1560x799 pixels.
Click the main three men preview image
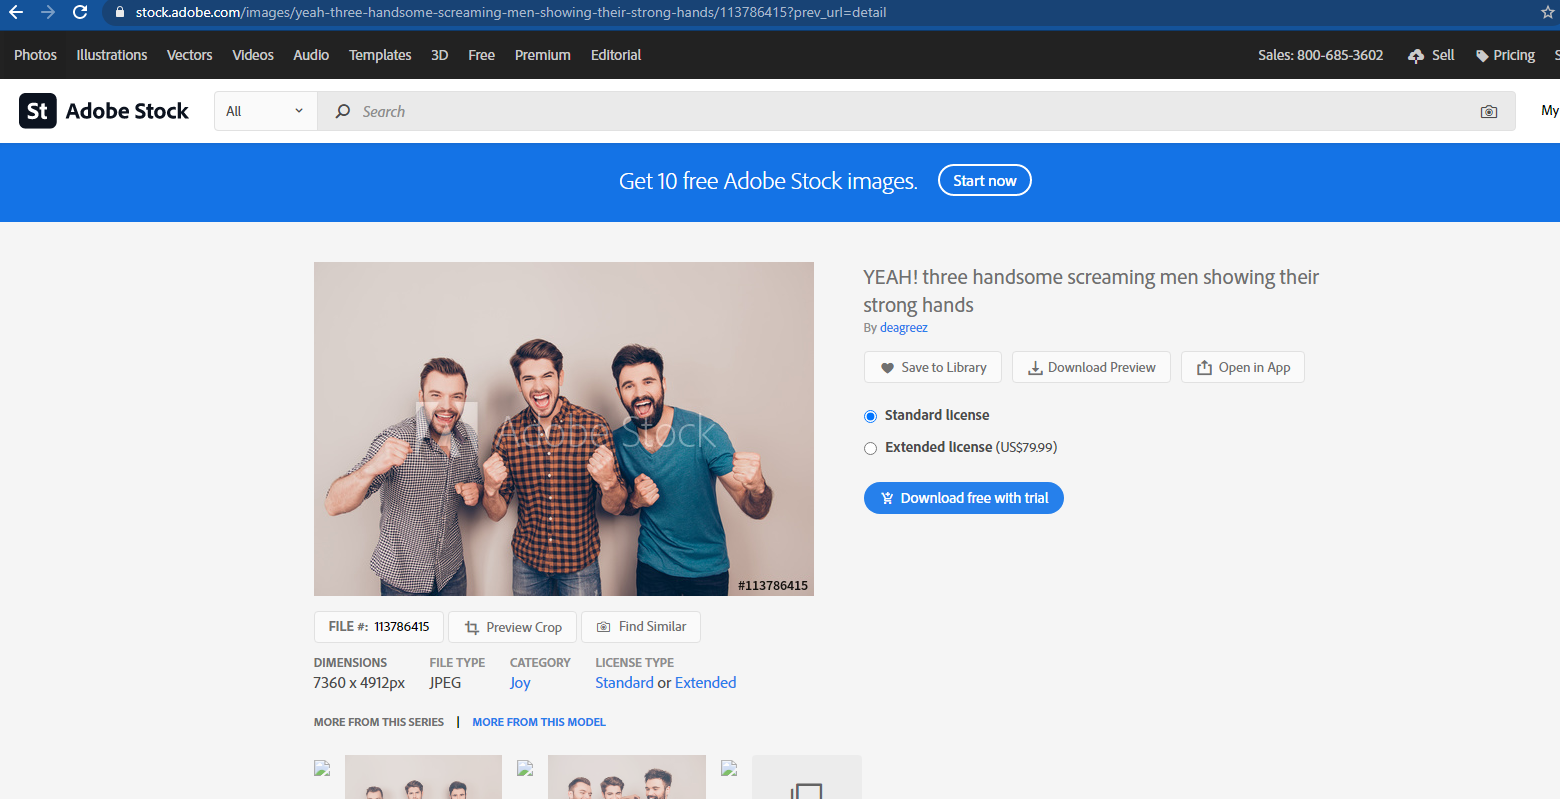pos(564,429)
